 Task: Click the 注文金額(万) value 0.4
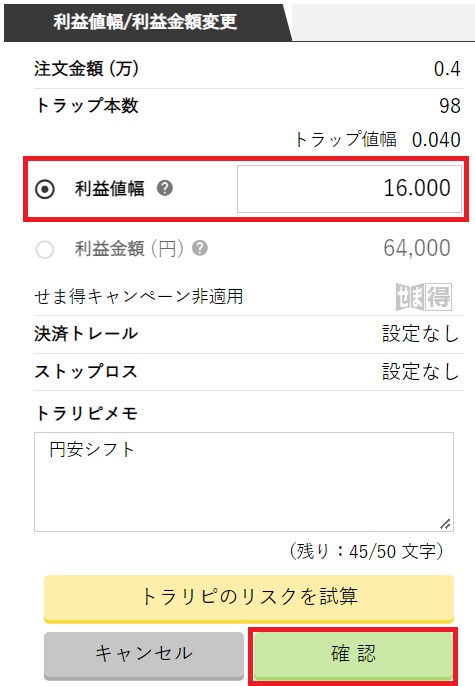click(x=447, y=69)
